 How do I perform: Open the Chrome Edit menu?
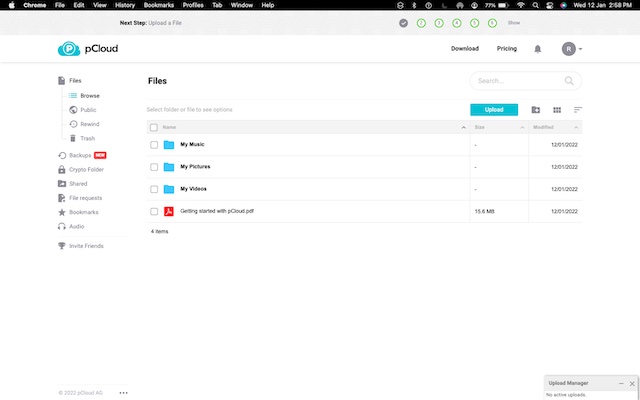tap(79, 5)
